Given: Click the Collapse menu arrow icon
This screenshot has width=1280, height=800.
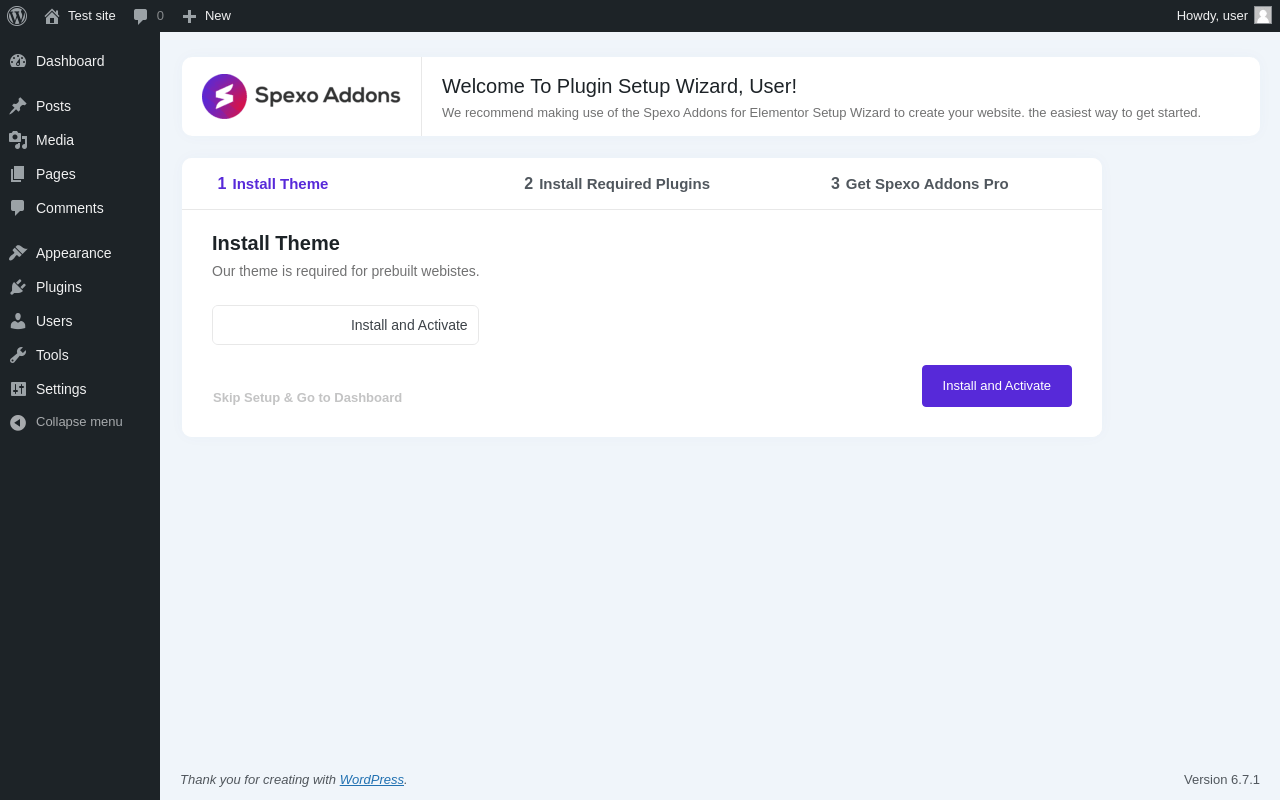Looking at the screenshot, I should [18, 422].
